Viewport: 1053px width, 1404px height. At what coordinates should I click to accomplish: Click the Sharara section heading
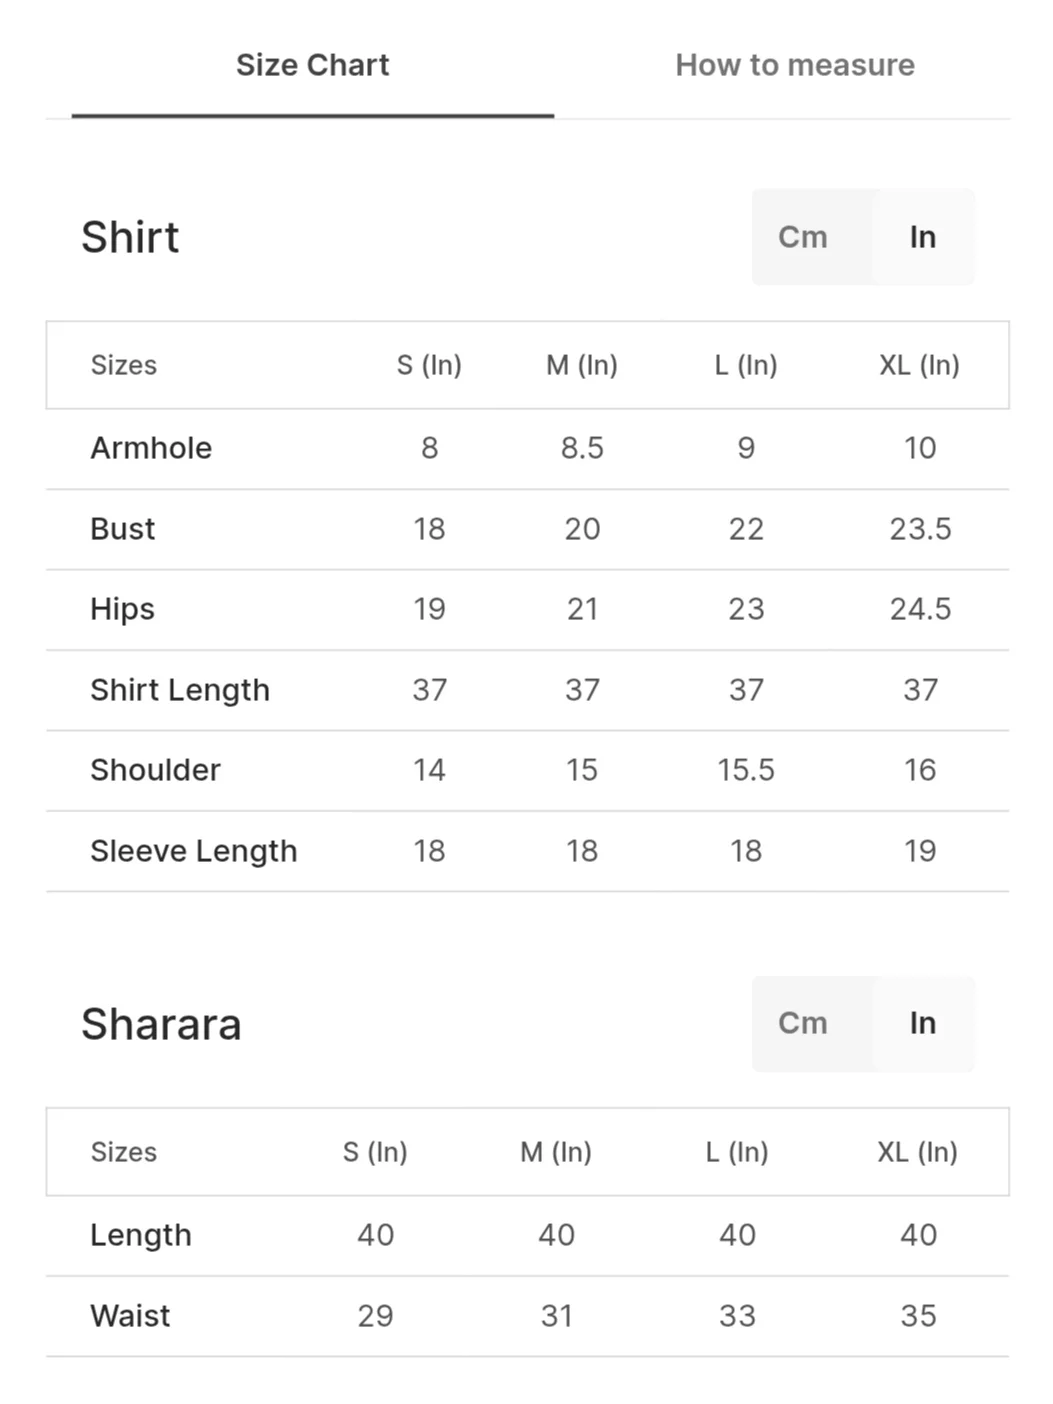pos(161,1024)
